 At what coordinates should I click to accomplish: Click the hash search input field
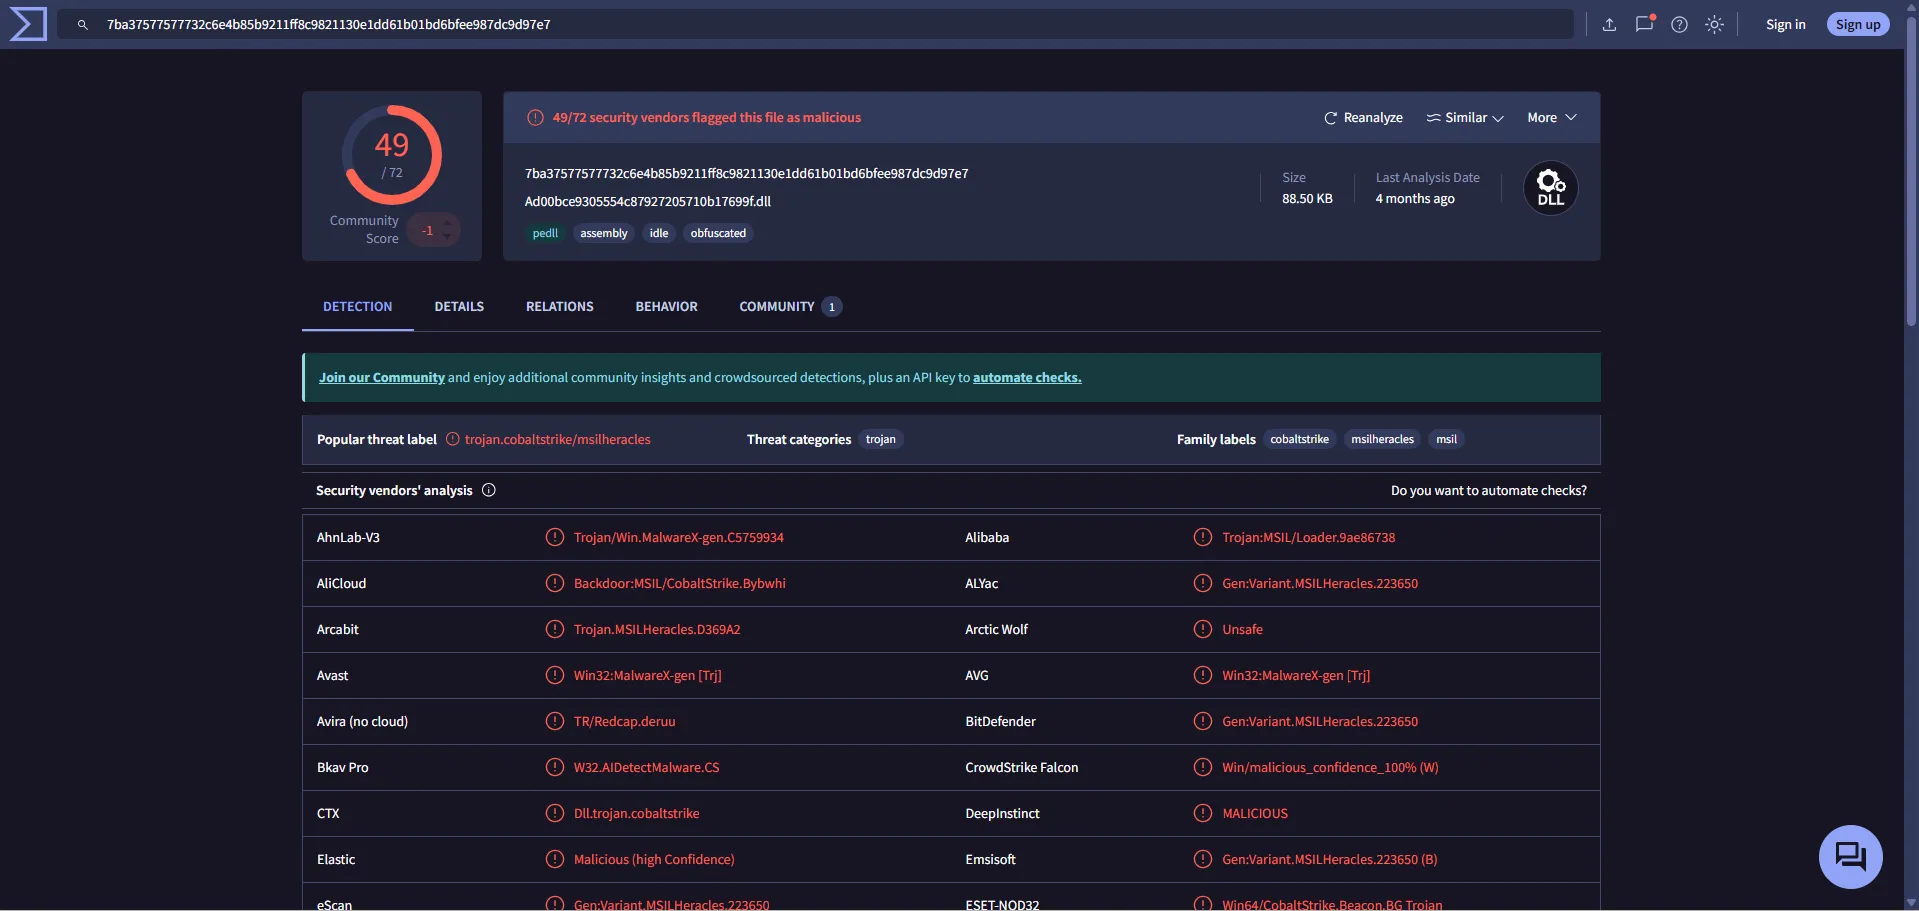(800, 25)
